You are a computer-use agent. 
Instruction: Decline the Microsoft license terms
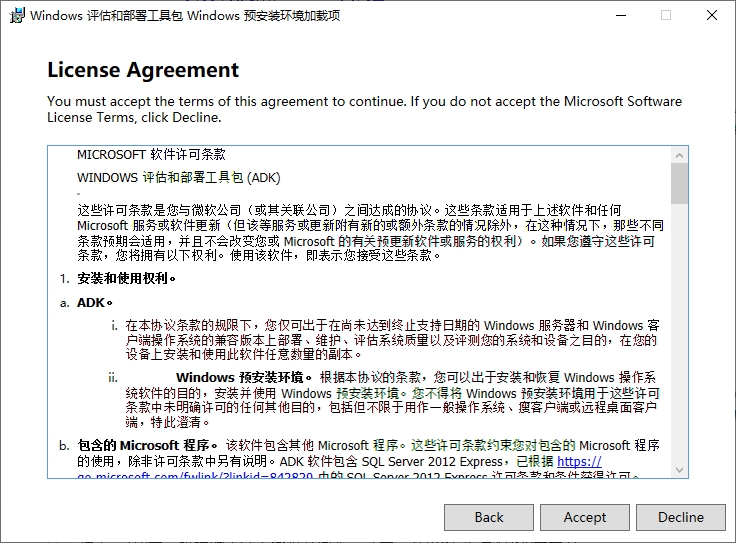coord(681,517)
